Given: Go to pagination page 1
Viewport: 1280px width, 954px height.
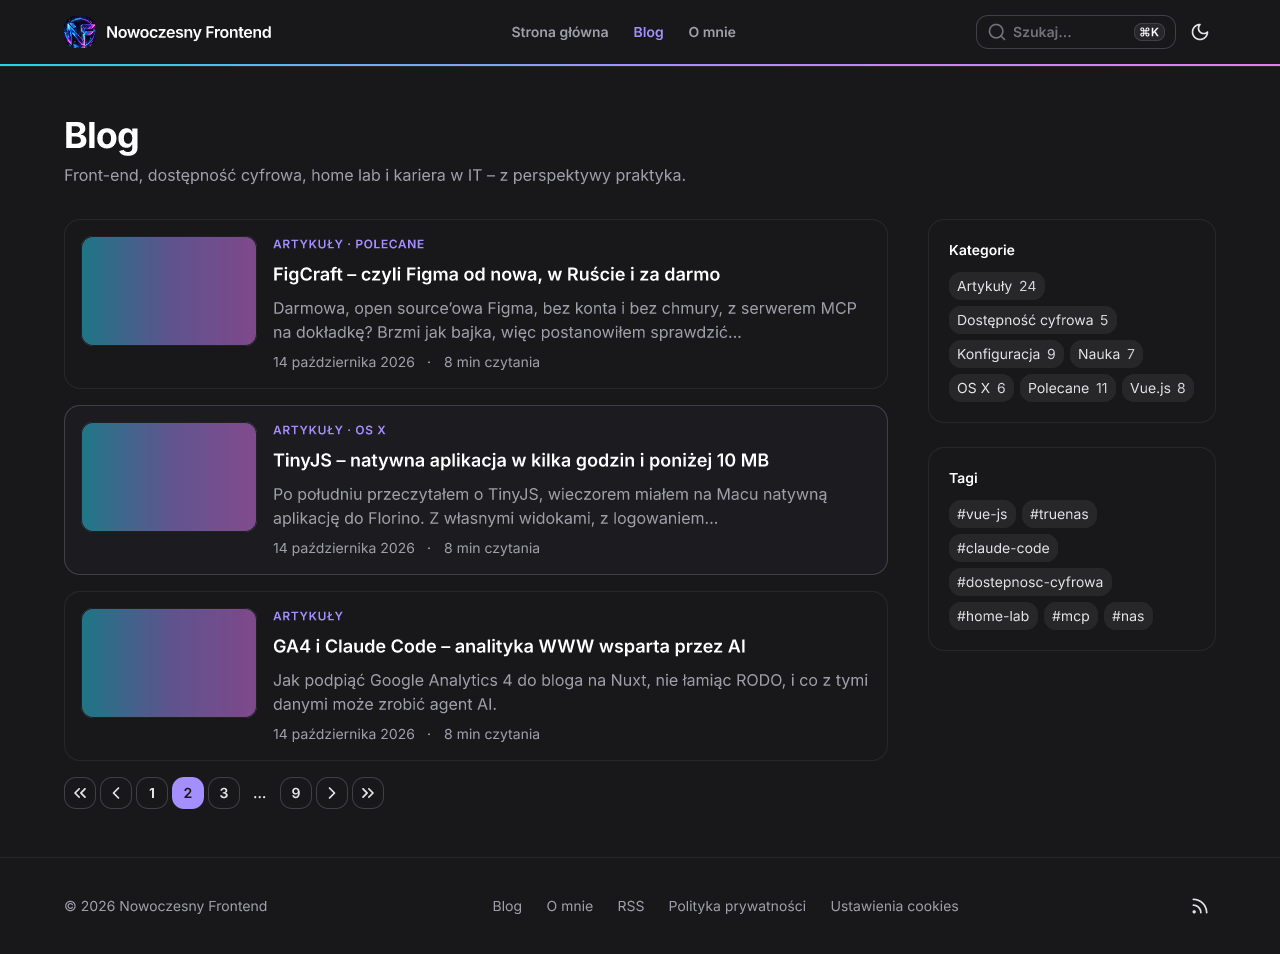Looking at the screenshot, I should pos(152,793).
